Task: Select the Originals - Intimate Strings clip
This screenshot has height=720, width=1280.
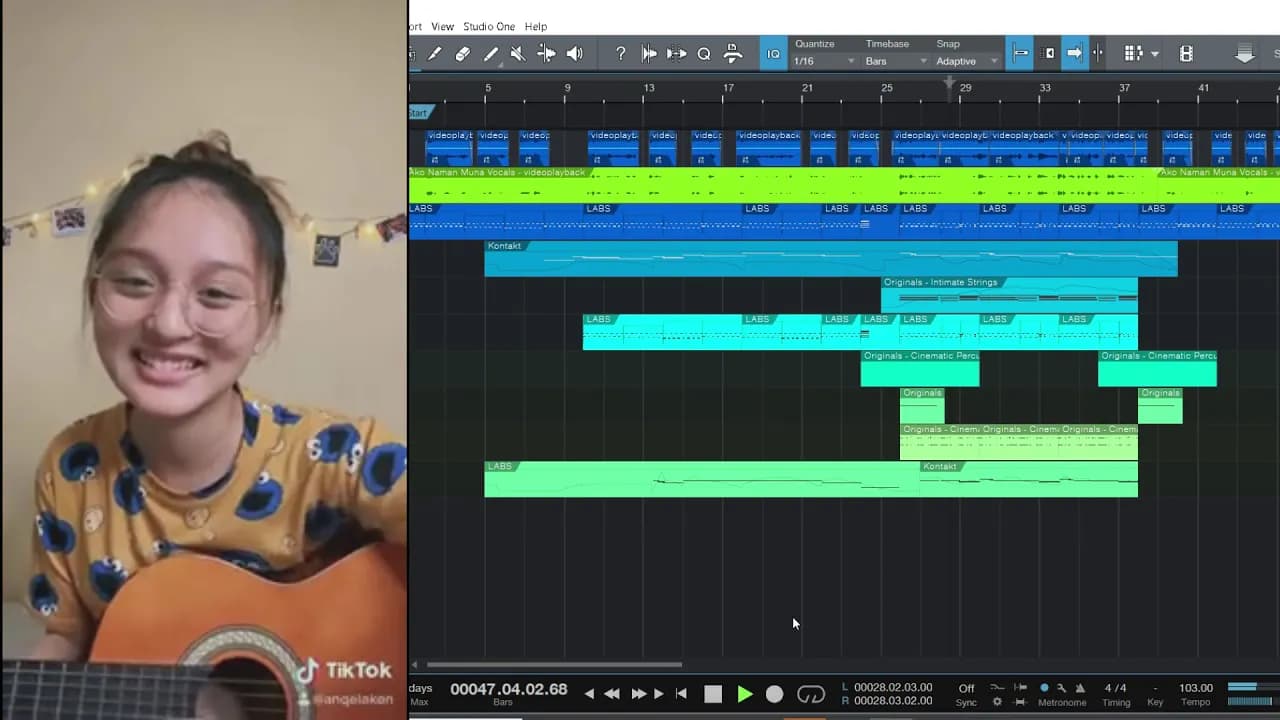Action: (x=1009, y=294)
